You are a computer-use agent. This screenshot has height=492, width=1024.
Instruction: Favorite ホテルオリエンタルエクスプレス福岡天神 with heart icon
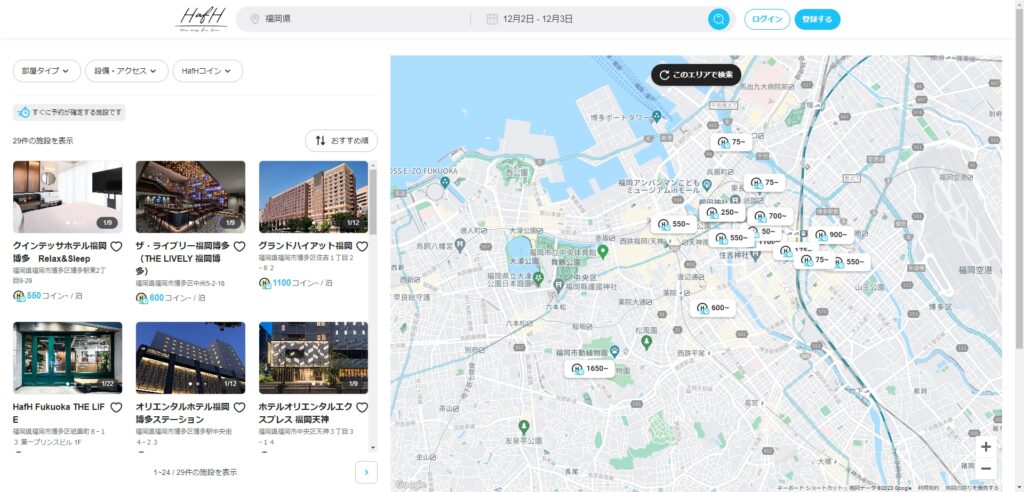click(362, 407)
